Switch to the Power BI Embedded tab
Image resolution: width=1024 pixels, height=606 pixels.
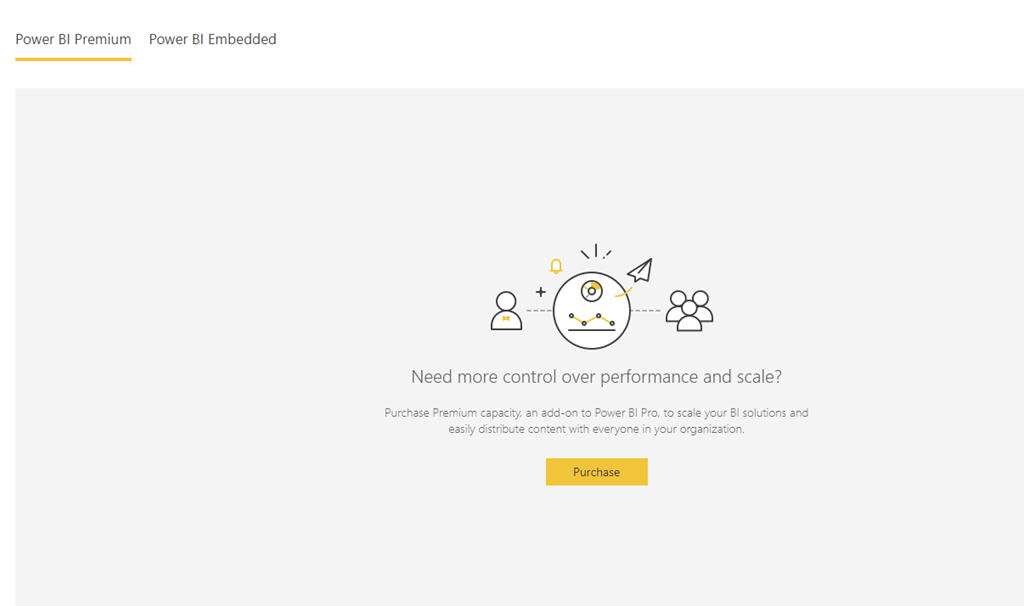click(212, 40)
